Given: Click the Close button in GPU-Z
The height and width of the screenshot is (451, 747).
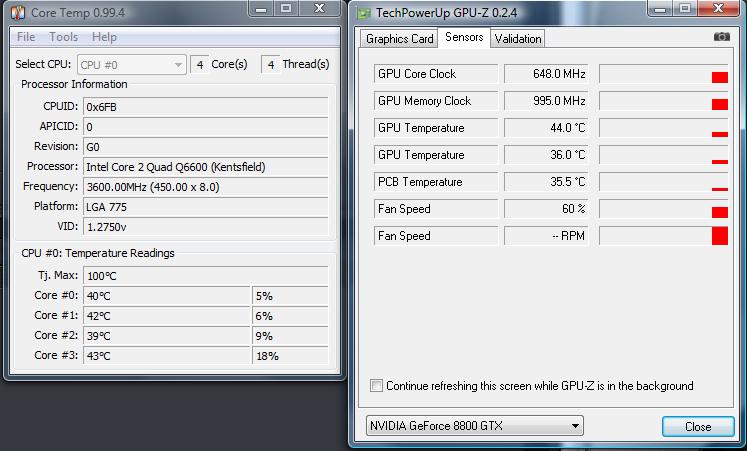Looking at the screenshot, I should [x=698, y=426].
